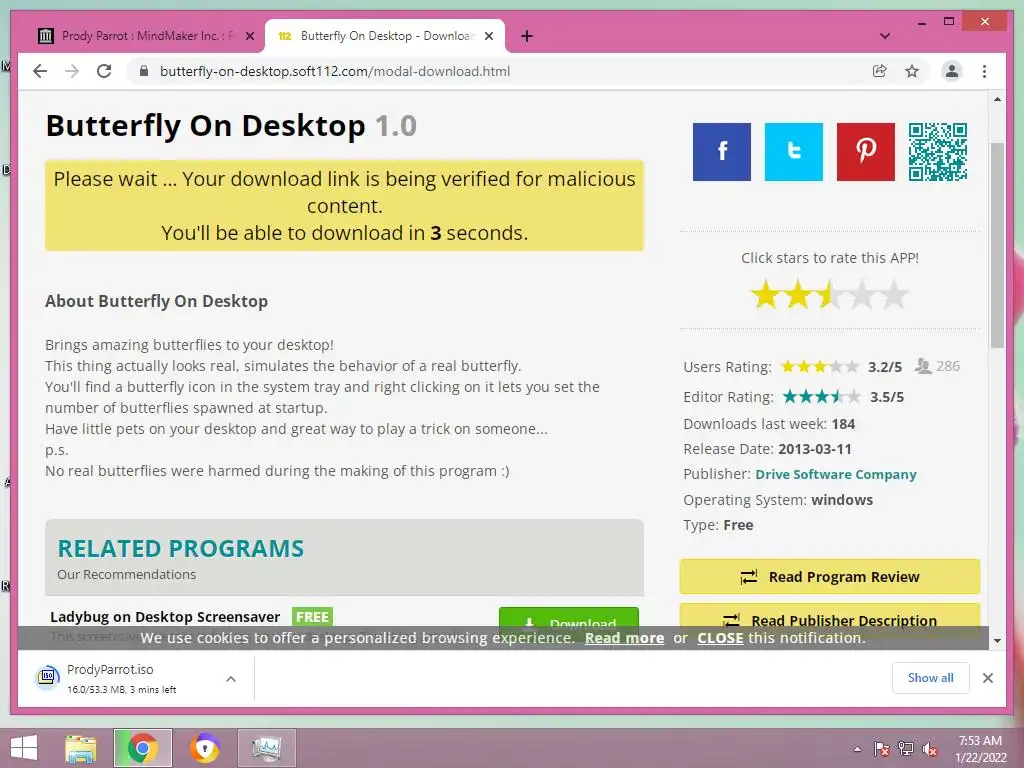The width and height of the screenshot is (1024, 768).
Task: Click the user count 286 icon
Action: (923, 366)
